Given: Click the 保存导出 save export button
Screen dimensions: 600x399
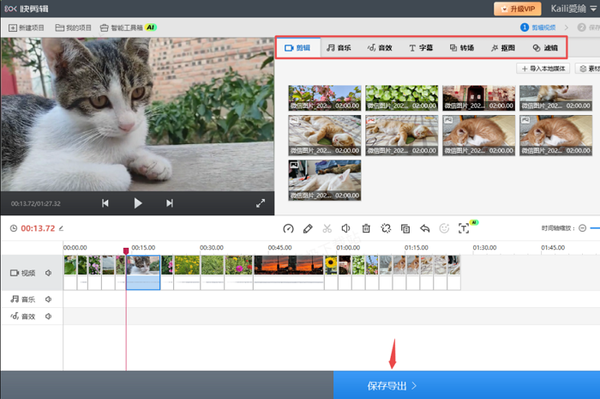Looking at the screenshot, I should (466, 385).
